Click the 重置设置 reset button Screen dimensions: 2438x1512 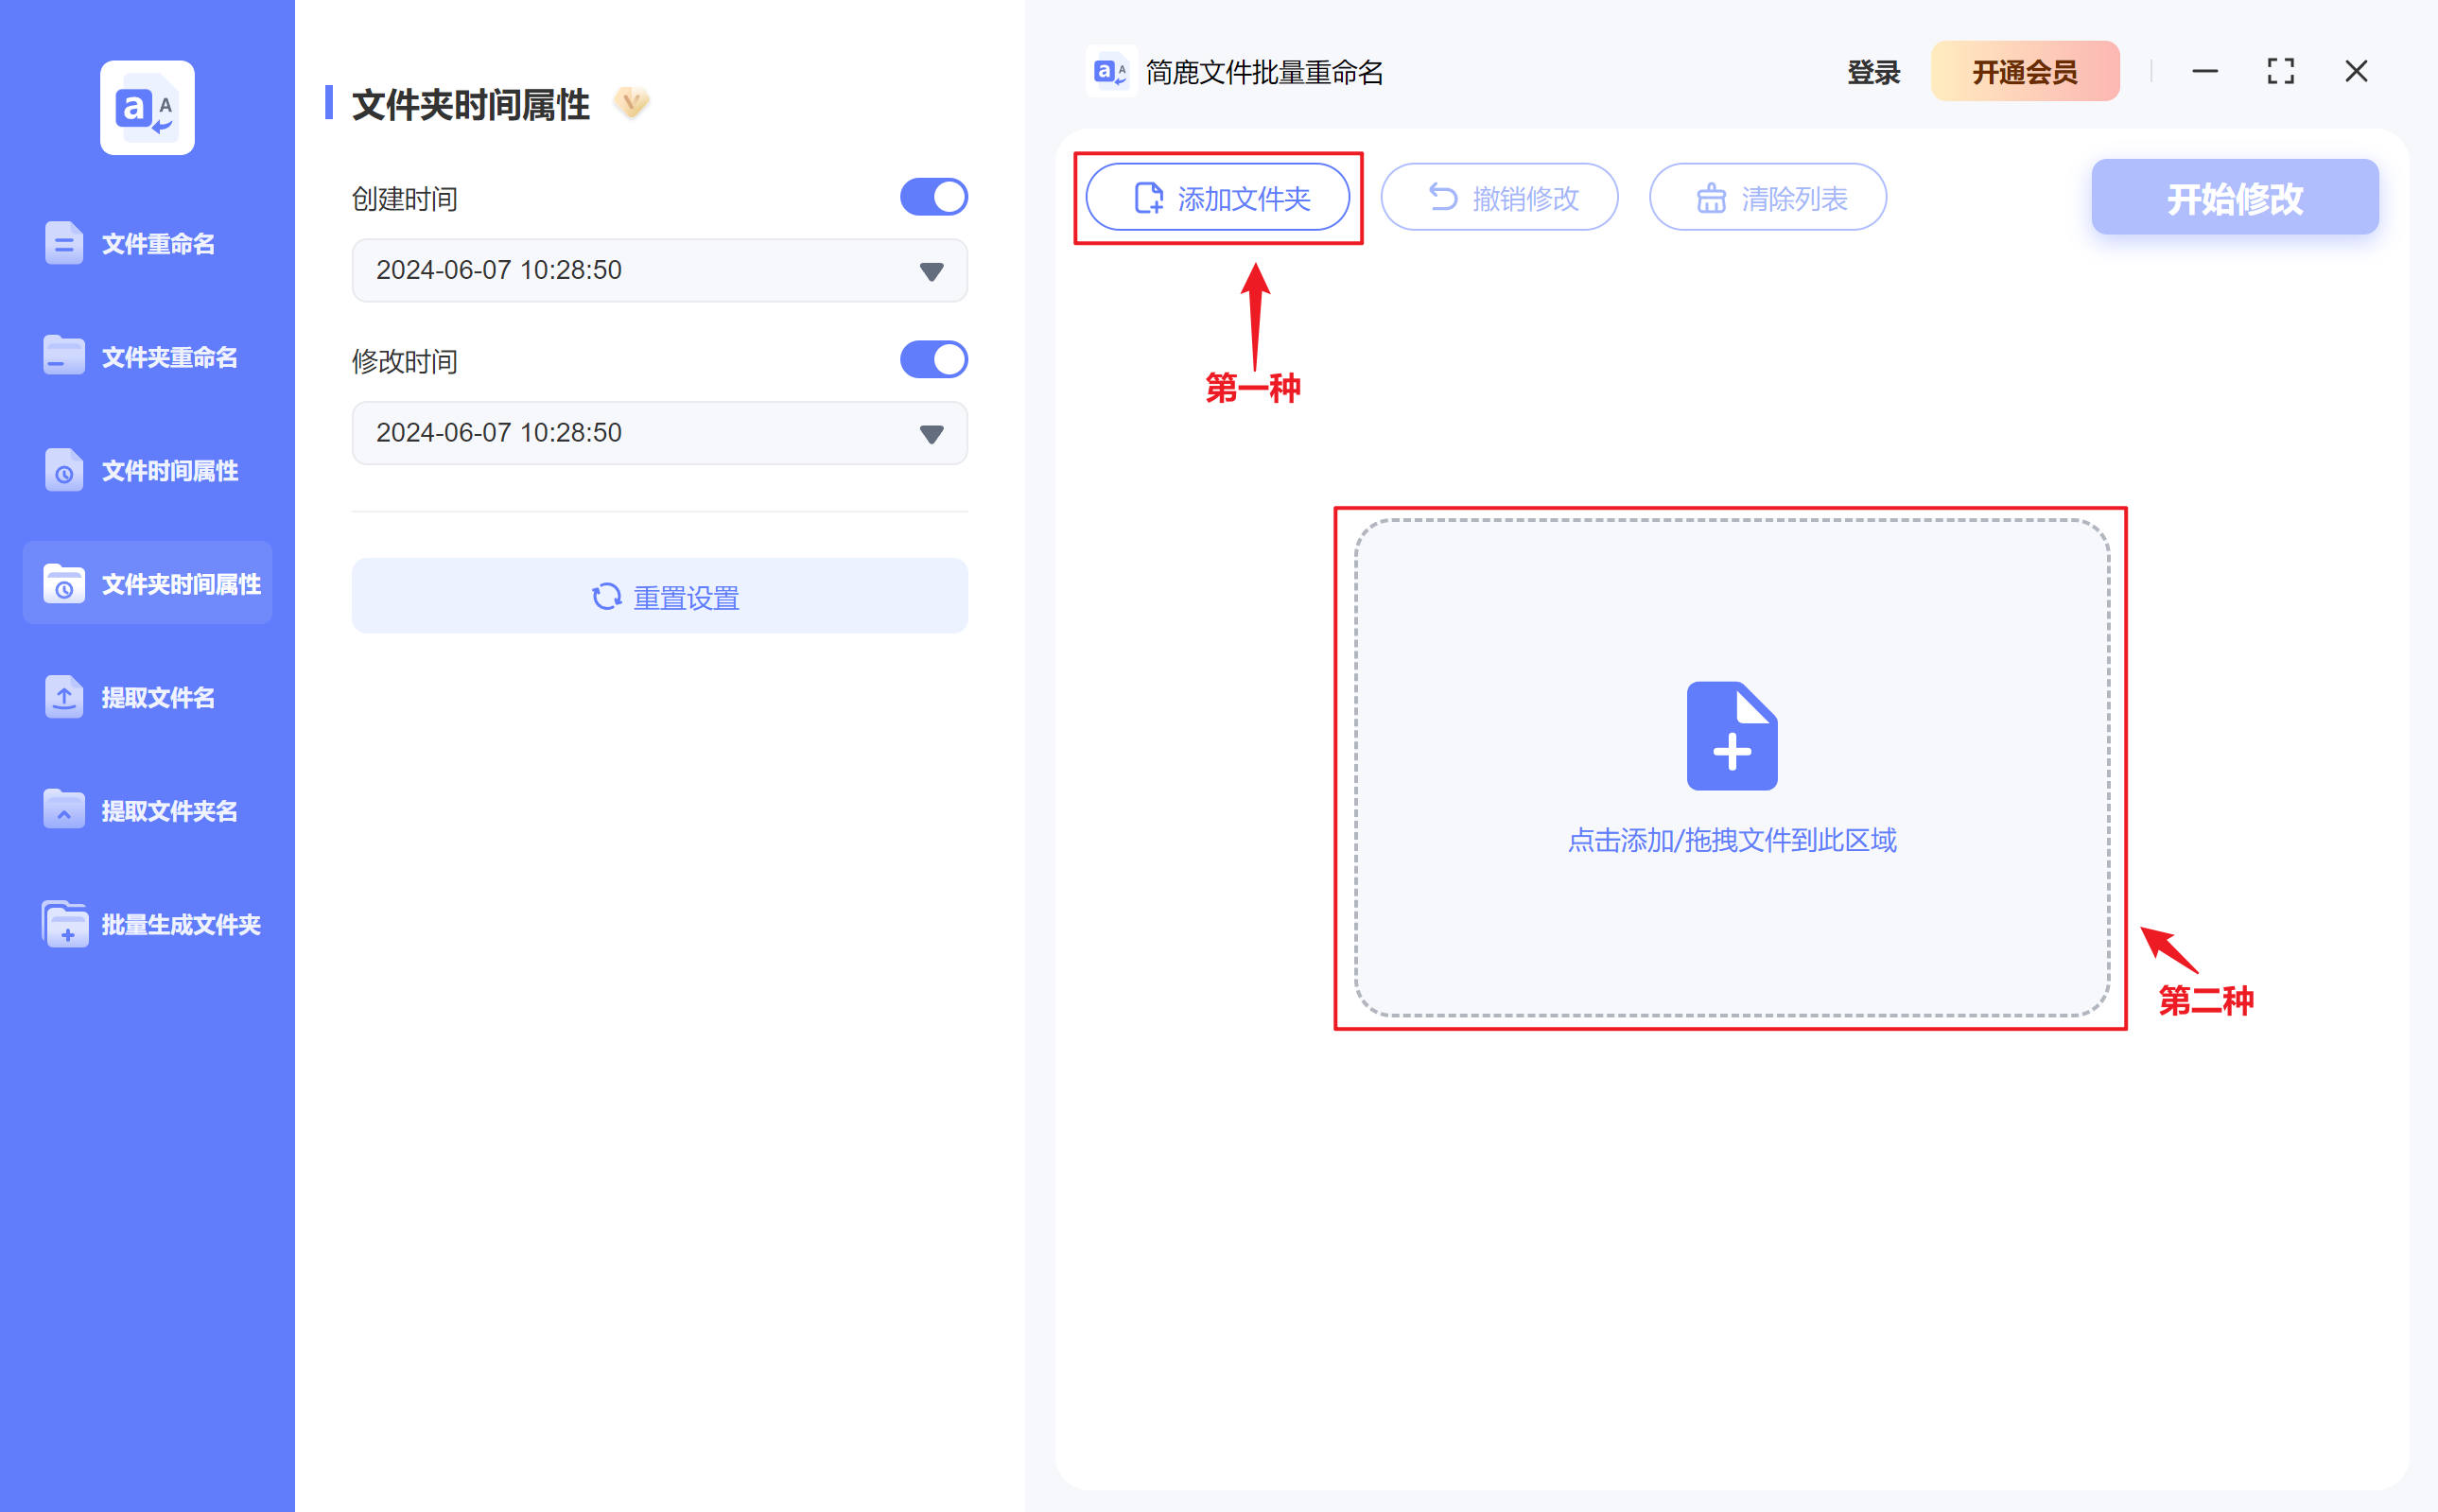pos(659,596)
